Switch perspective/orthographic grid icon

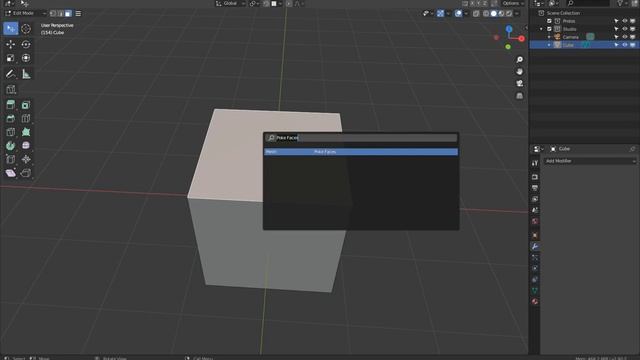[x=520, y=96]
